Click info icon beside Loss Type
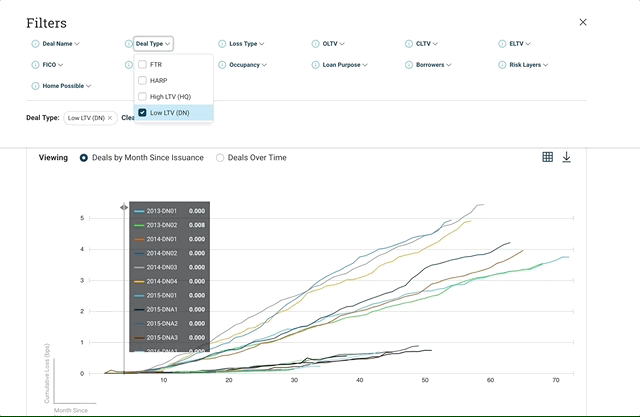The width and height of the screenshot is (640, 417). coord(222,44)
